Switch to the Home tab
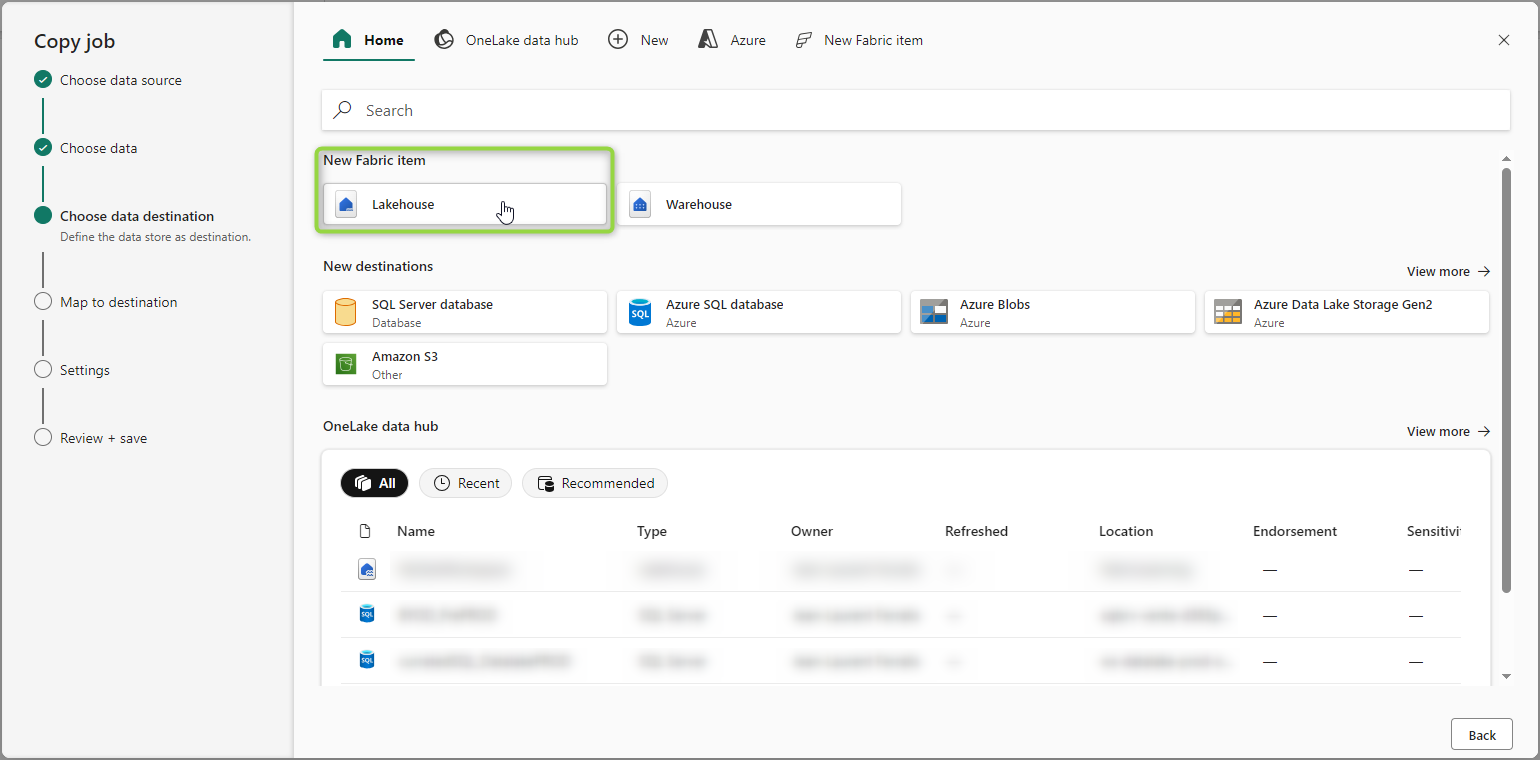 [368, 40]
